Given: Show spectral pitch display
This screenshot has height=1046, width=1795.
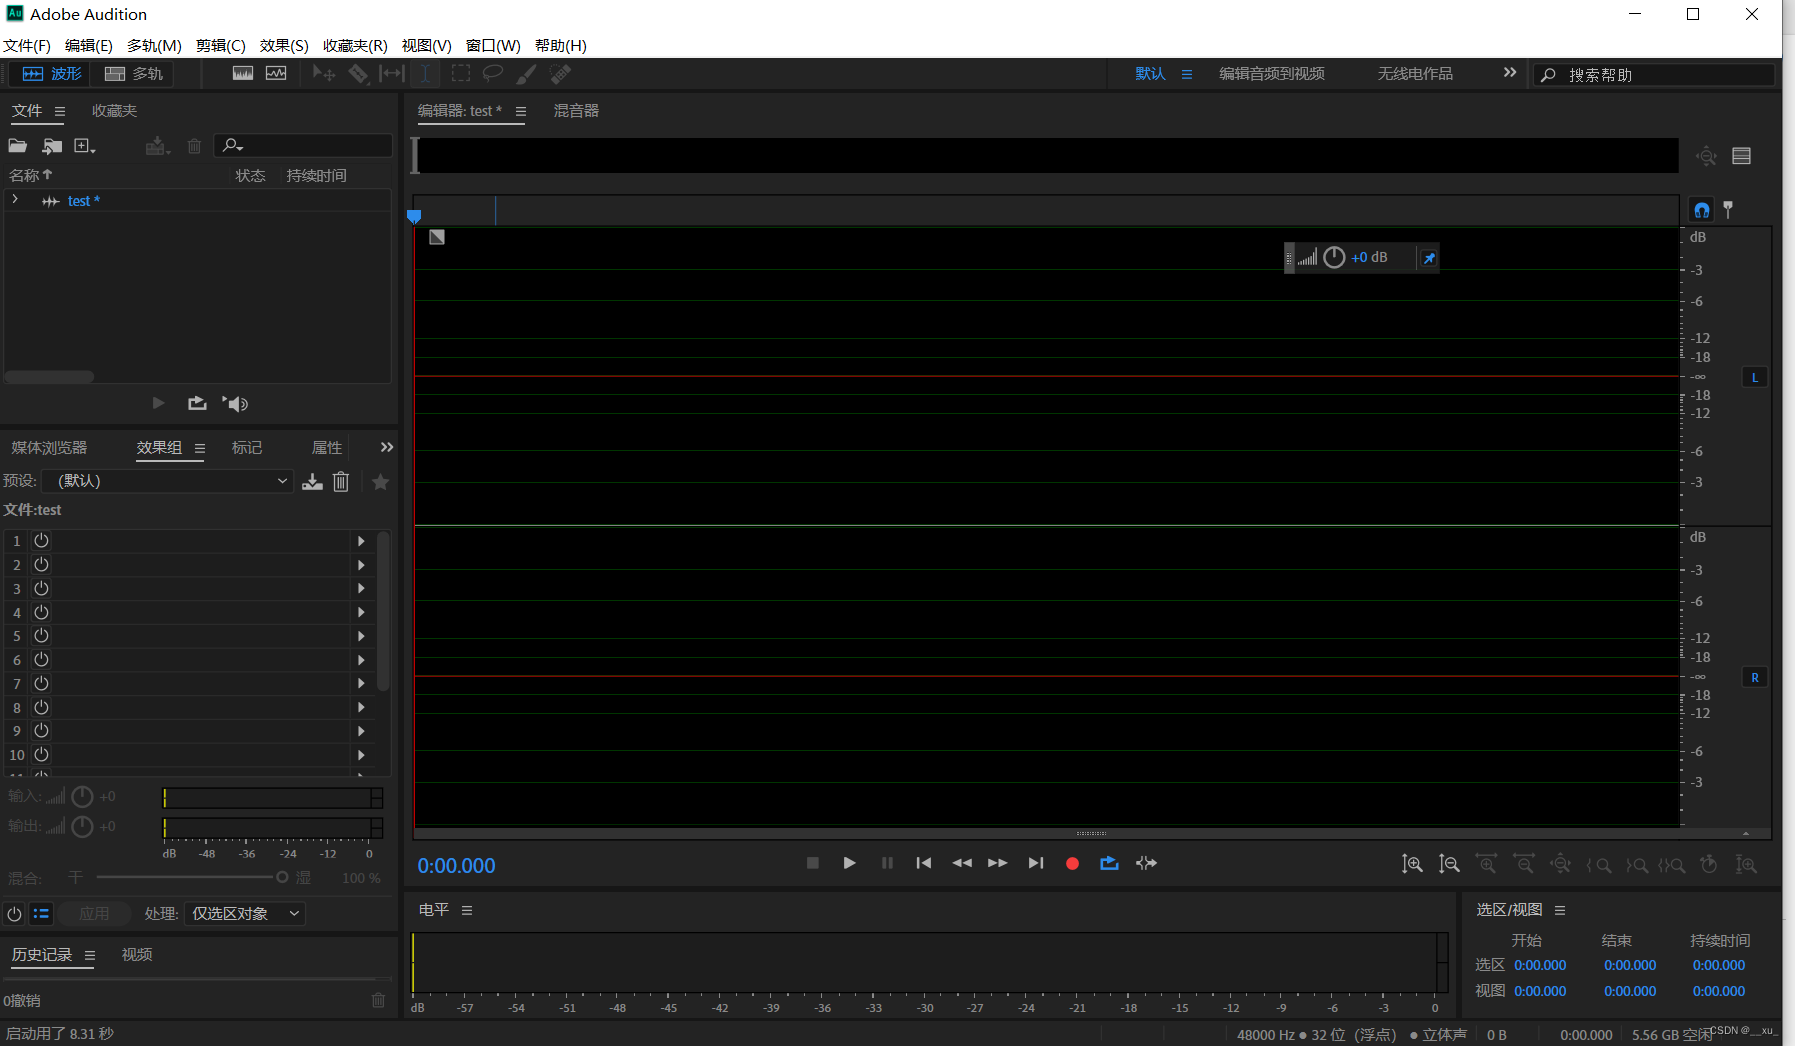Looking at the screenshot, I should (x=276, y=74).
